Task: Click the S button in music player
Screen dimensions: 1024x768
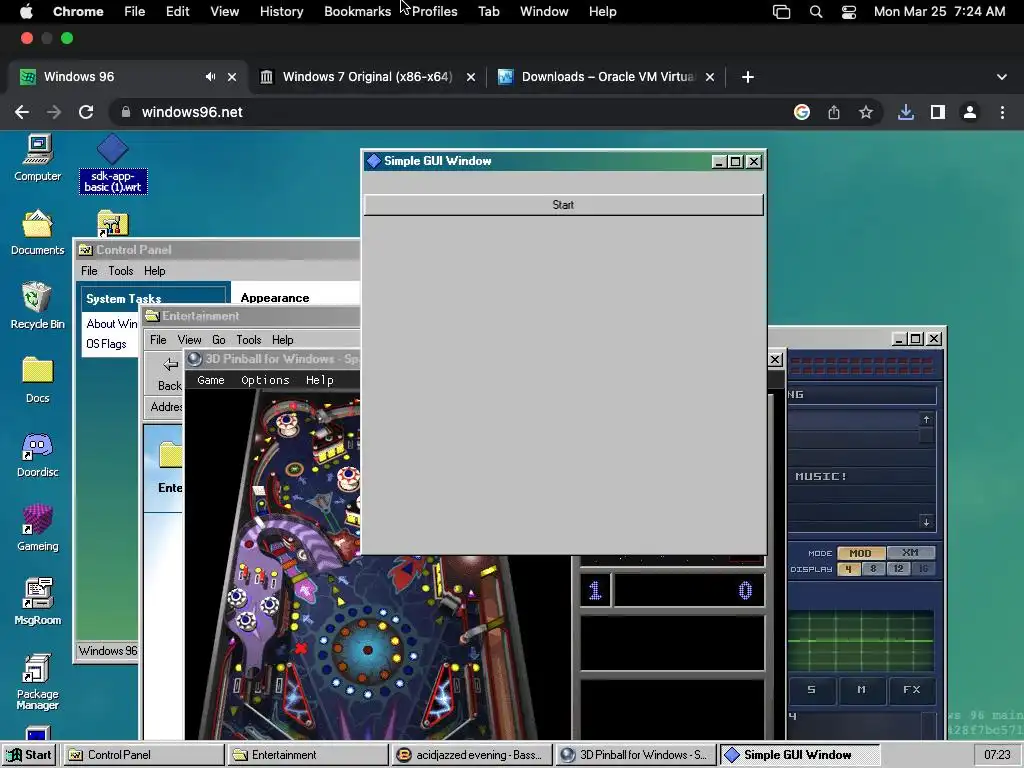Action: click(x=812, y=690)
